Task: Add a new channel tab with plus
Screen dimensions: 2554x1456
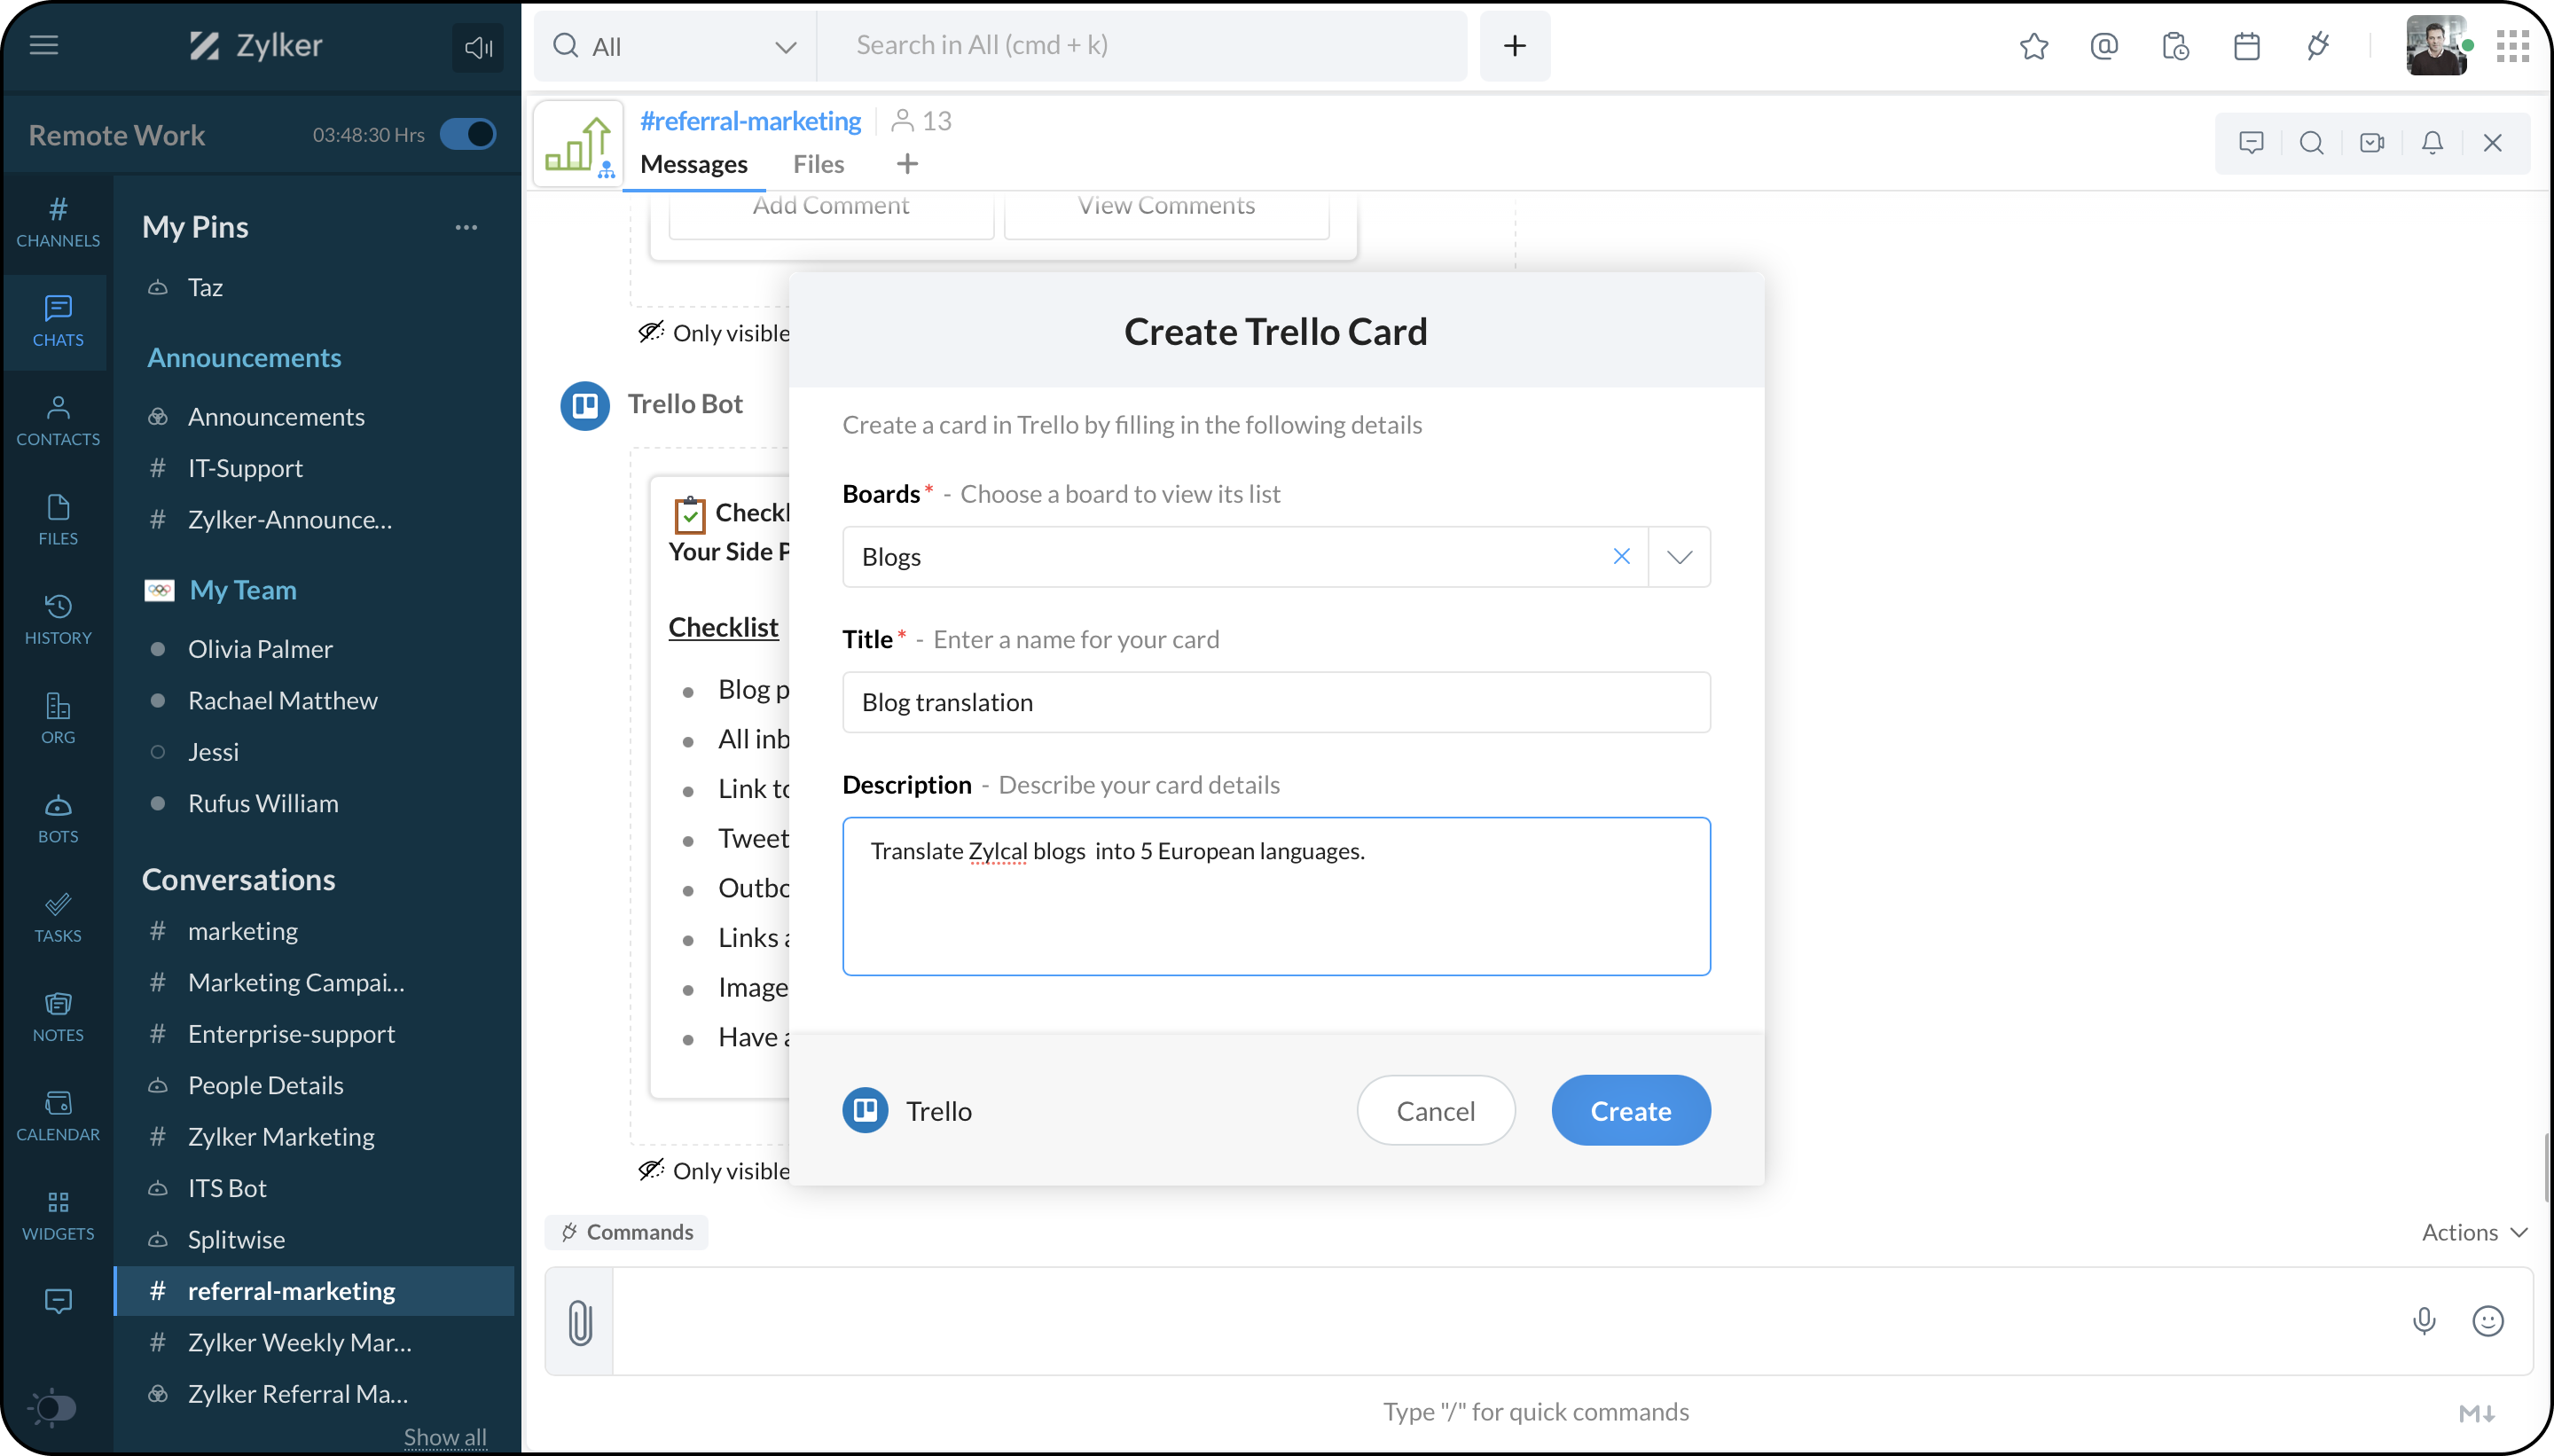Action: tap(907, 164)
